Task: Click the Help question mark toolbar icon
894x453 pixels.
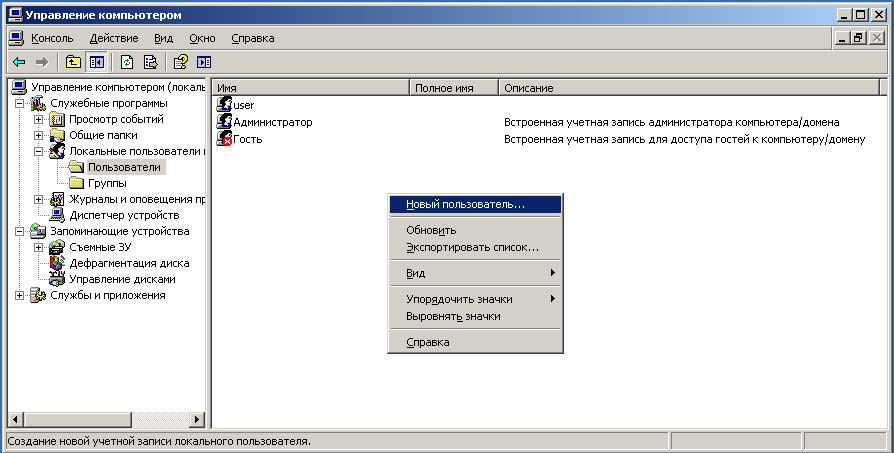Action: coord(181,62)
